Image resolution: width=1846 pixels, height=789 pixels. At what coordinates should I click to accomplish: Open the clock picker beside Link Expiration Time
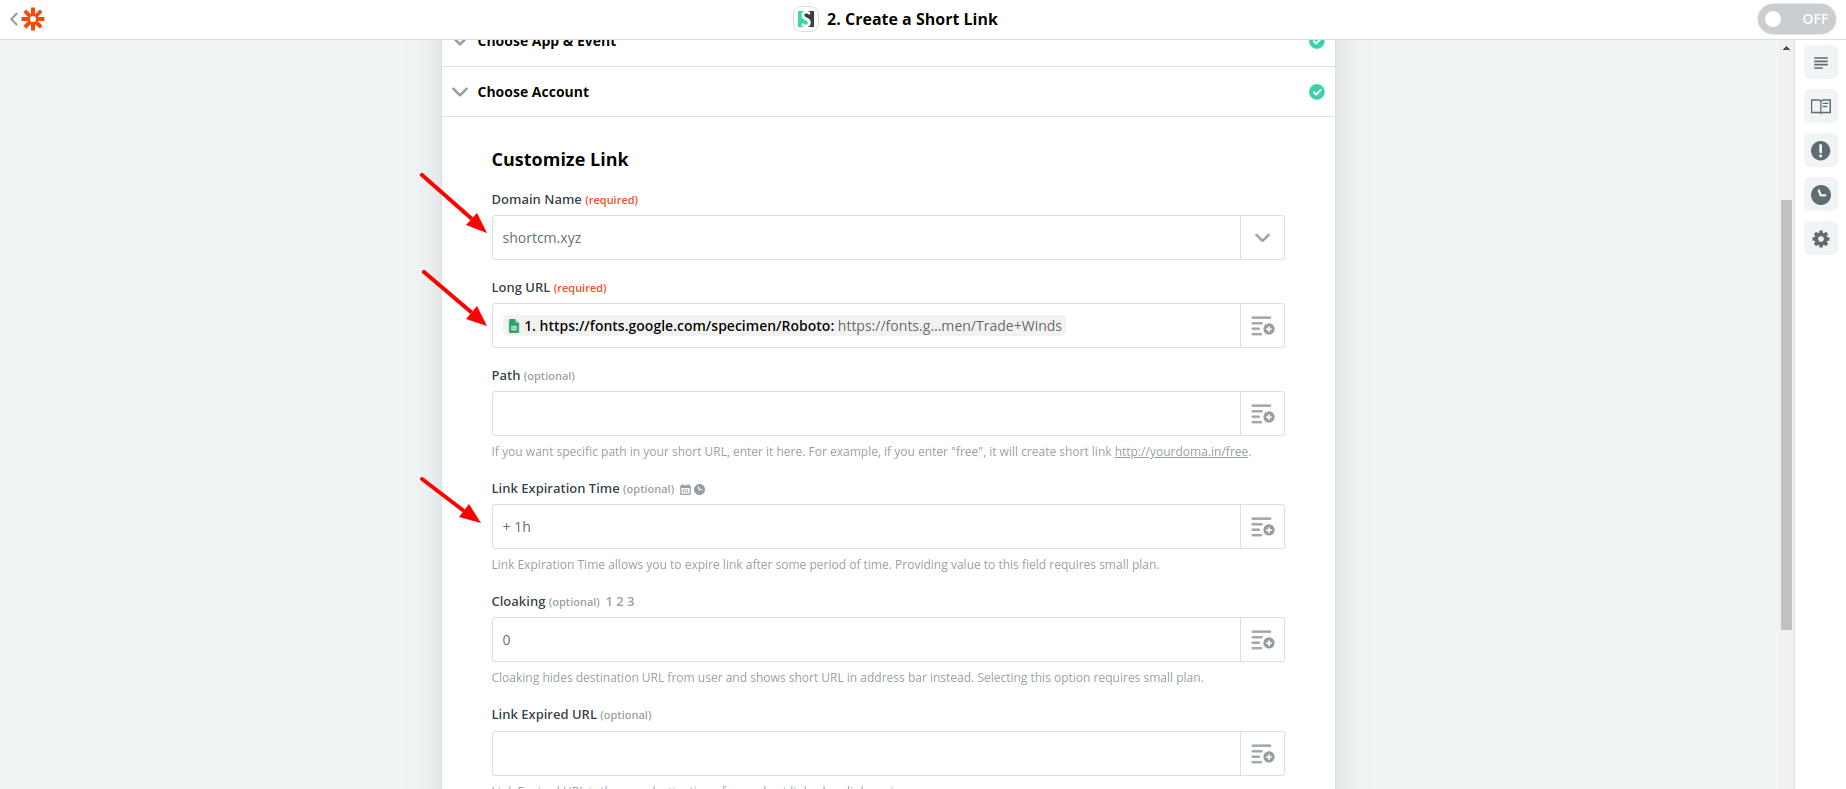(x=700, y=489)
